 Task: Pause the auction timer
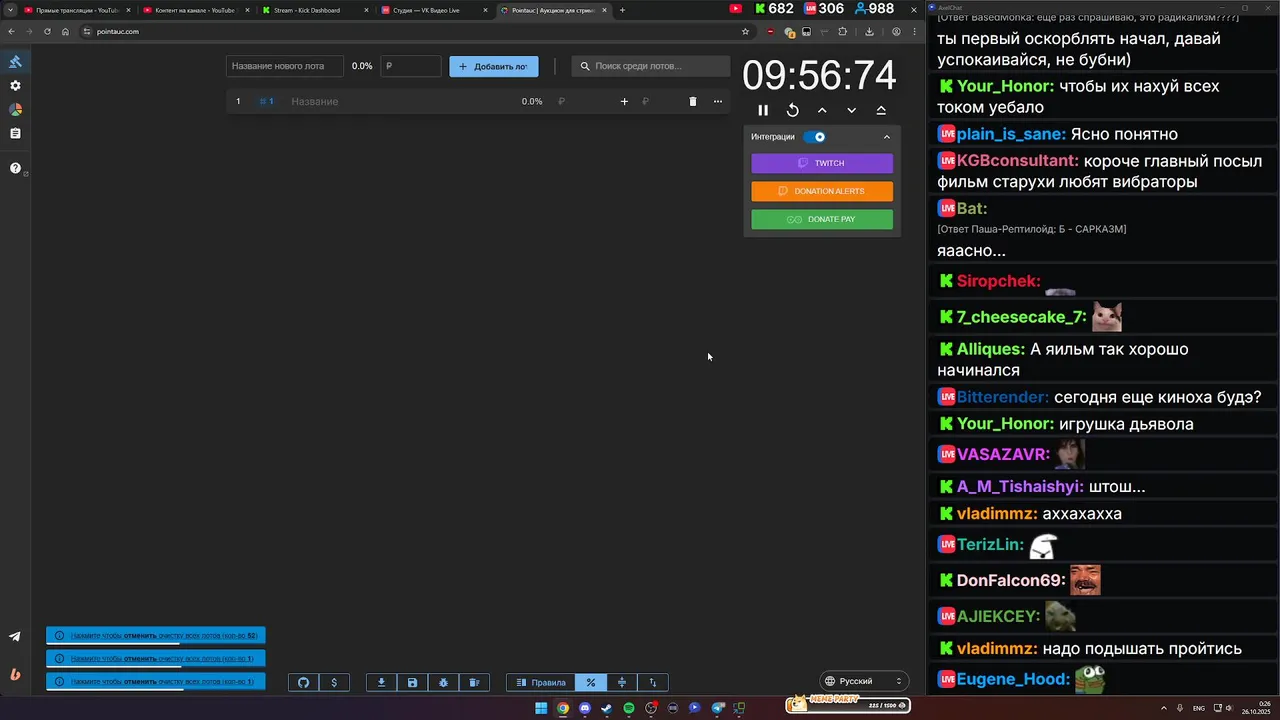click(763, 110)
